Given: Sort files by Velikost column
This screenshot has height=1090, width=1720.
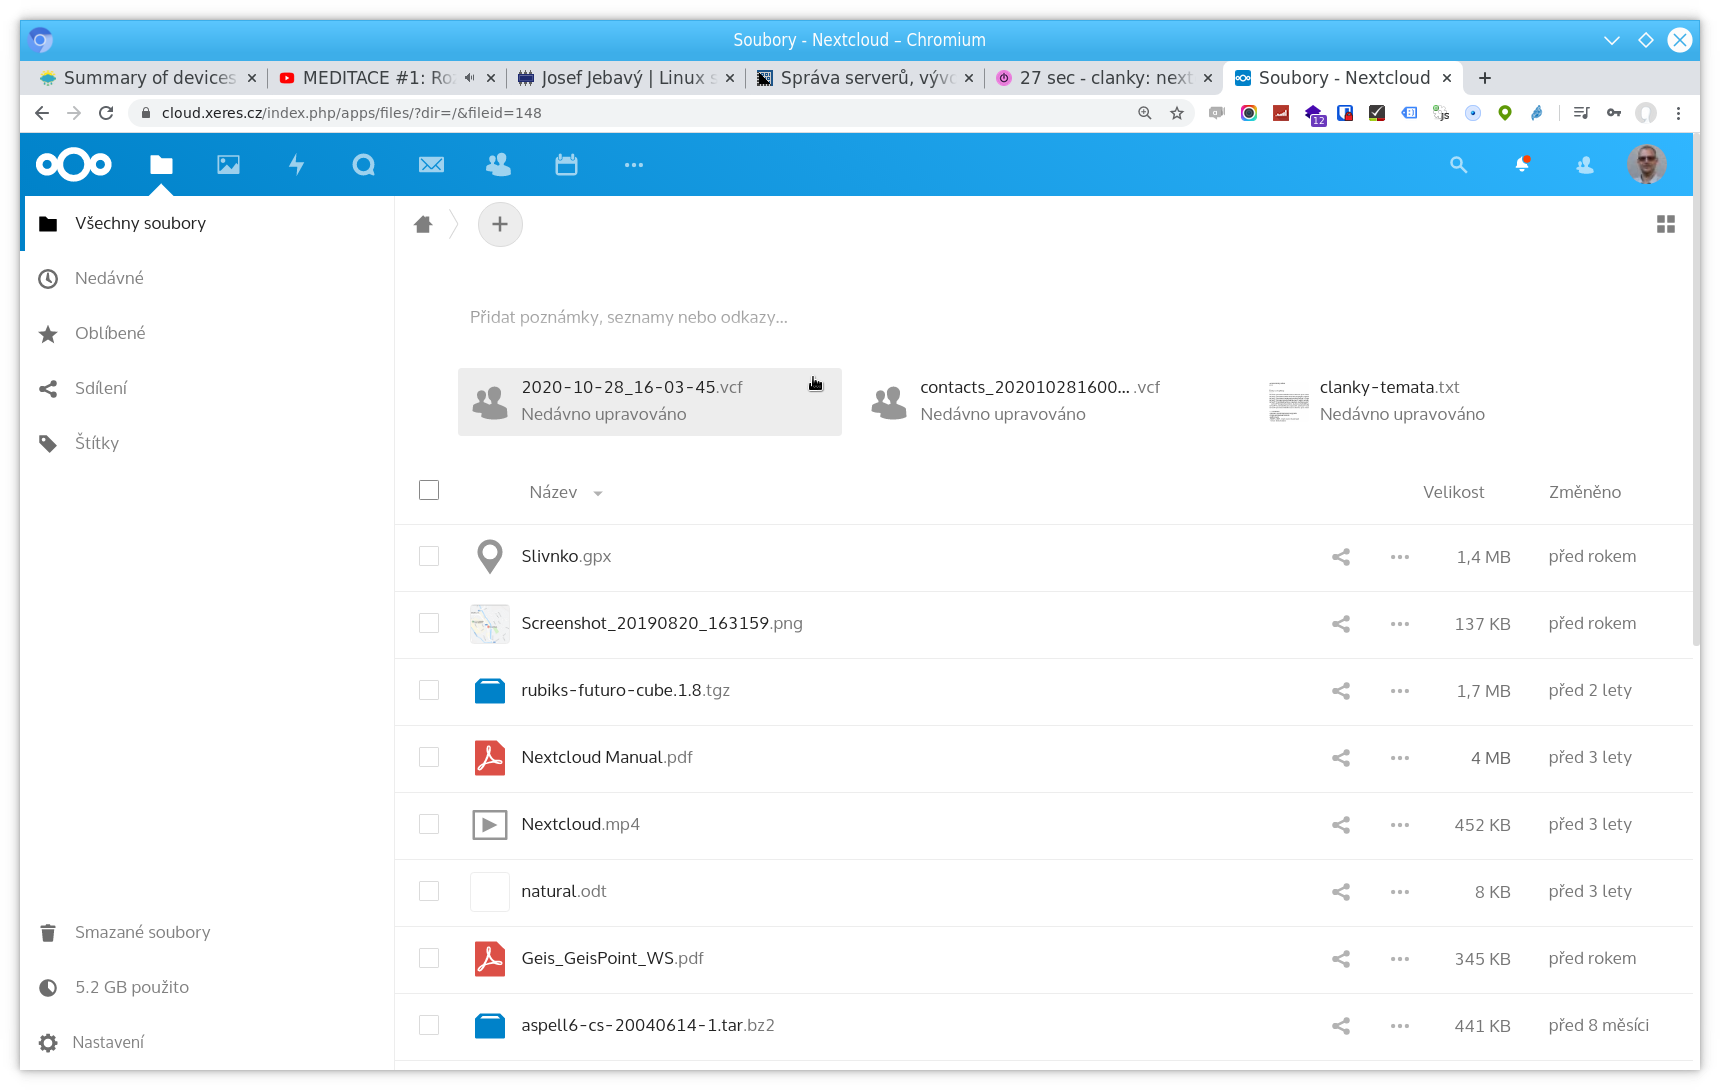Looking at the screenshot, I should coord(1453,492).
